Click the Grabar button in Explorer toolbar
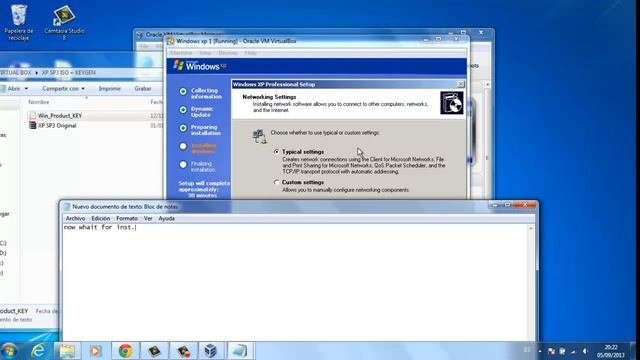This screenshot has width=640, height=360. point(143,89)
